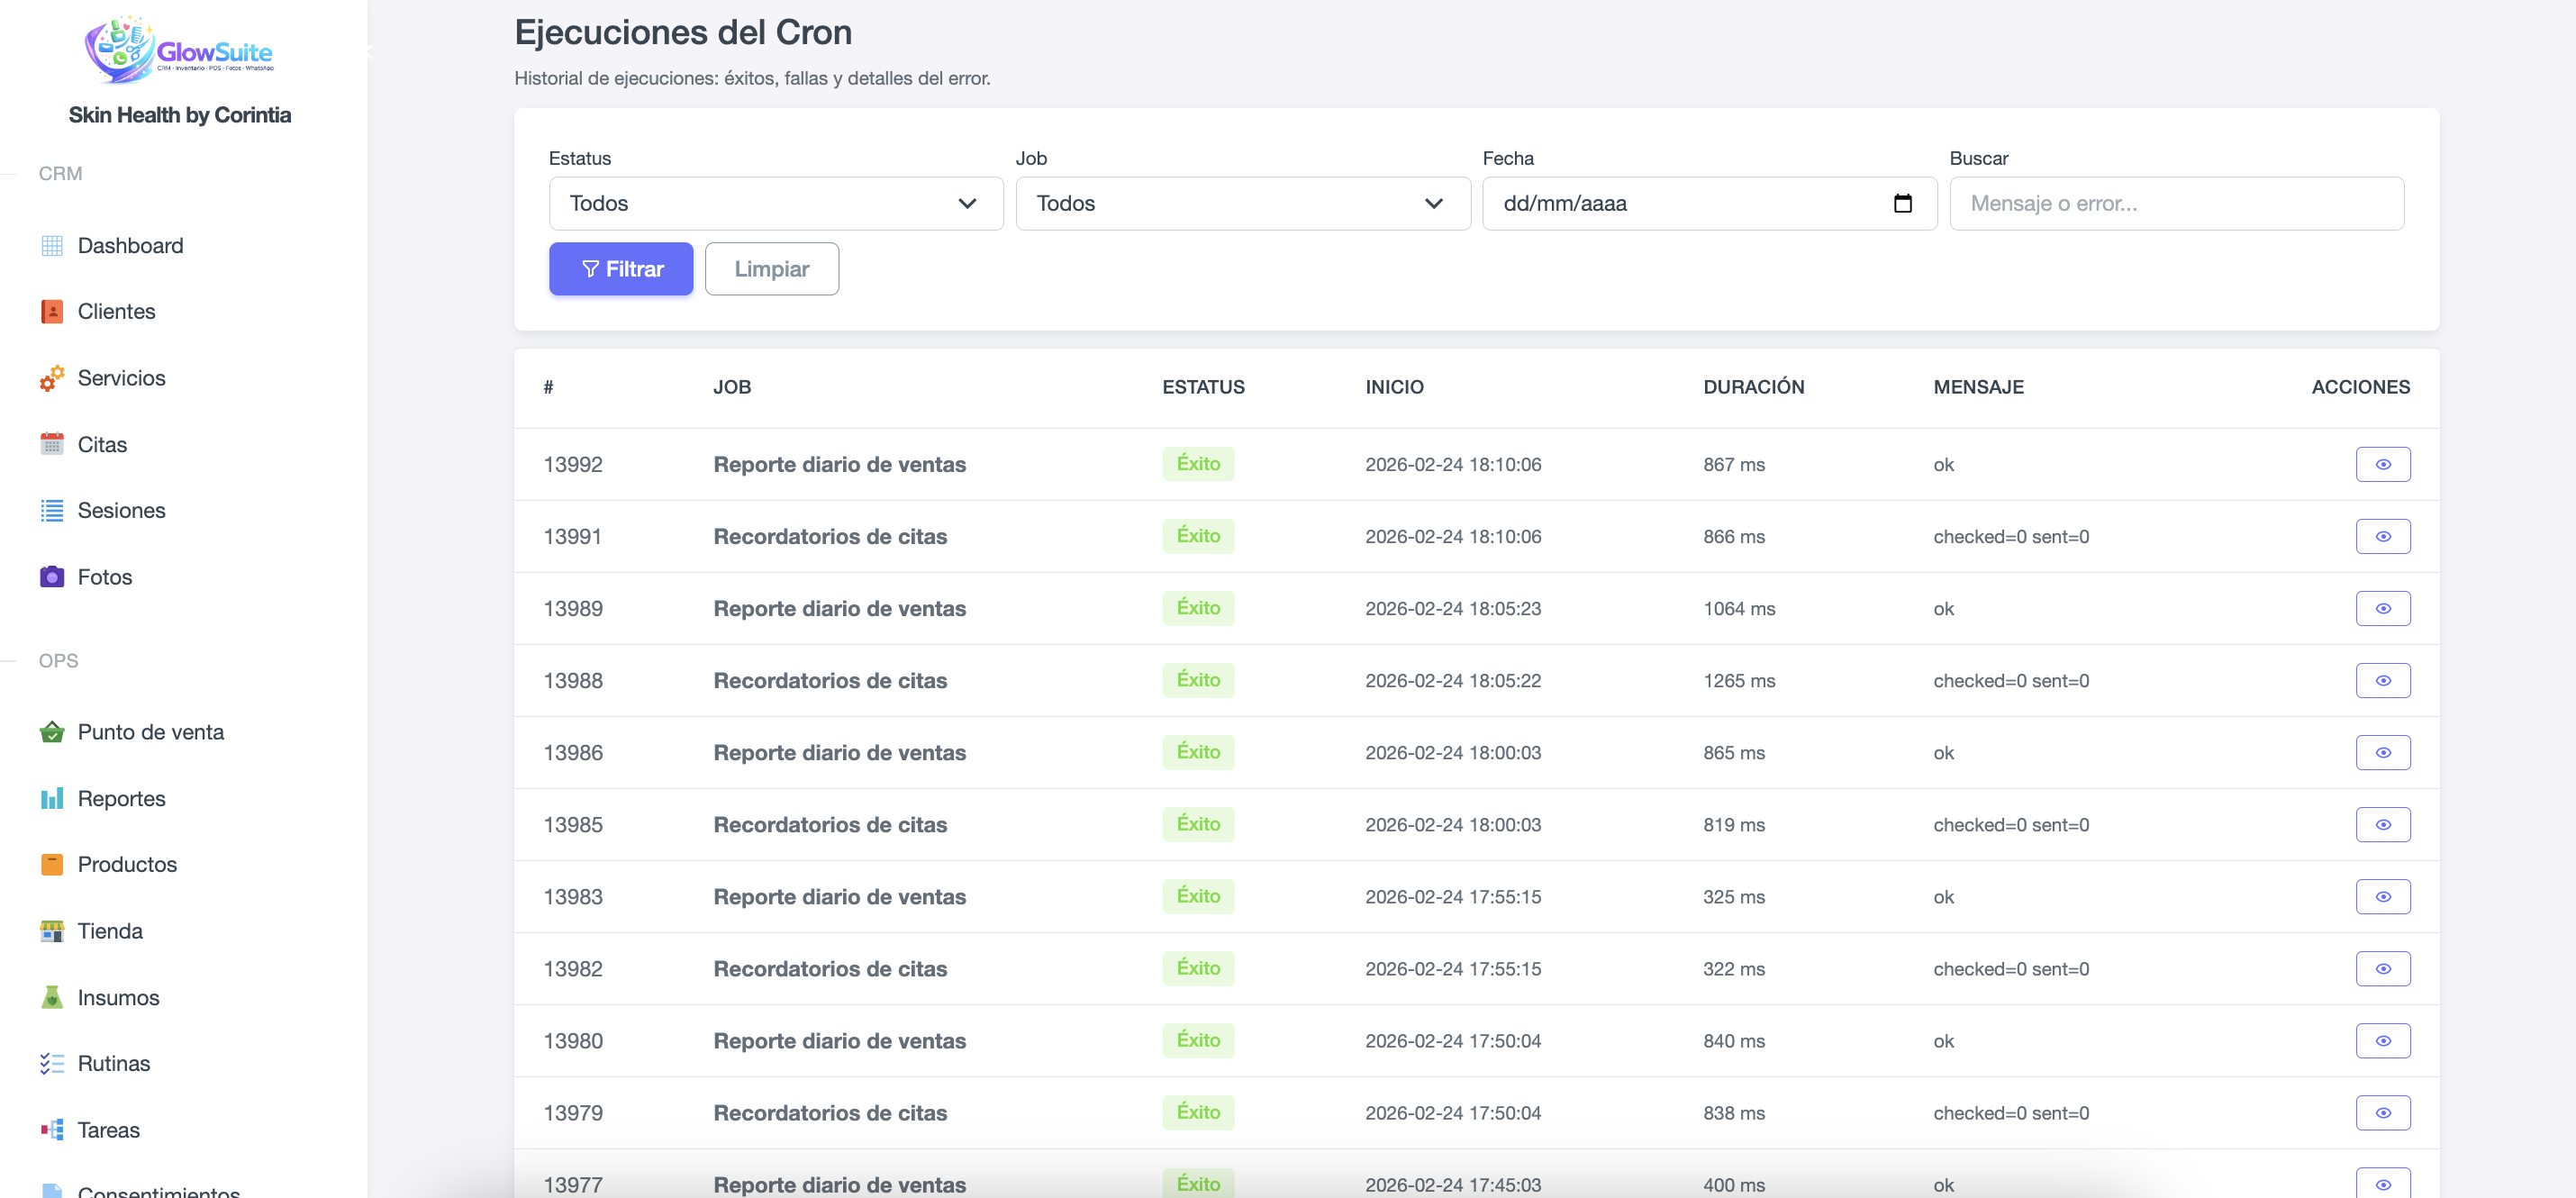
Task: Open the Job dropdown
Action: pyautogui.click(x=1242, y=204)
